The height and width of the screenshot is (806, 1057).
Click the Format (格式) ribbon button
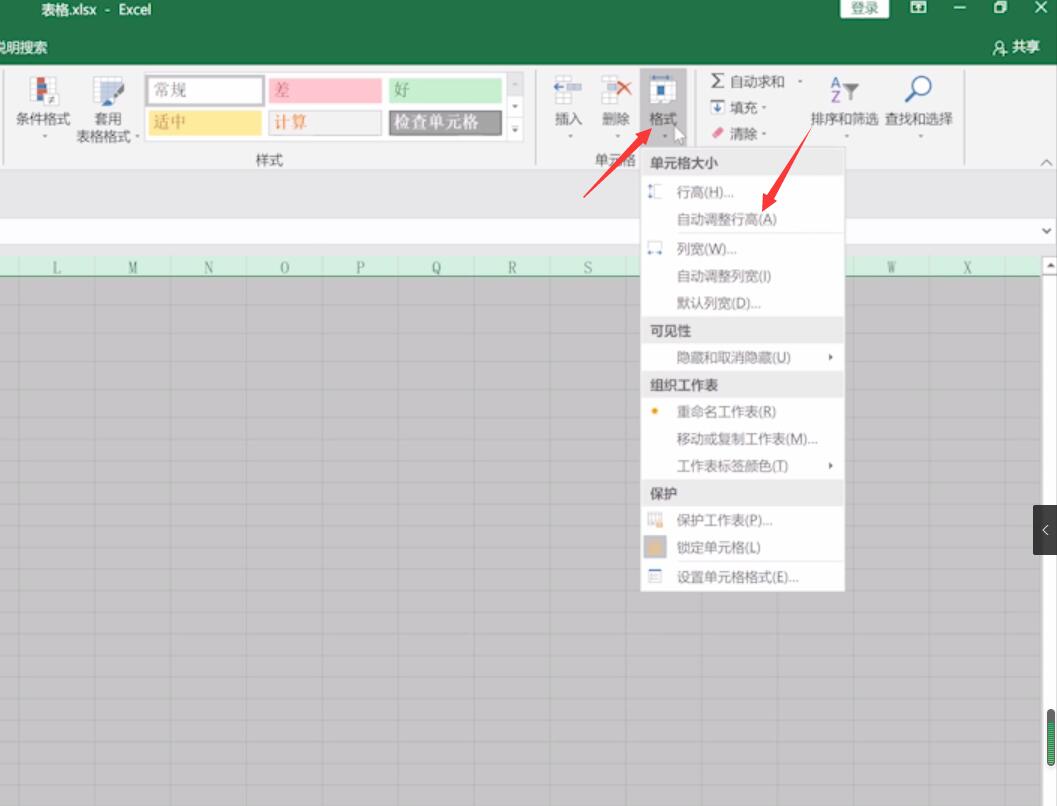tap(663, 106)
